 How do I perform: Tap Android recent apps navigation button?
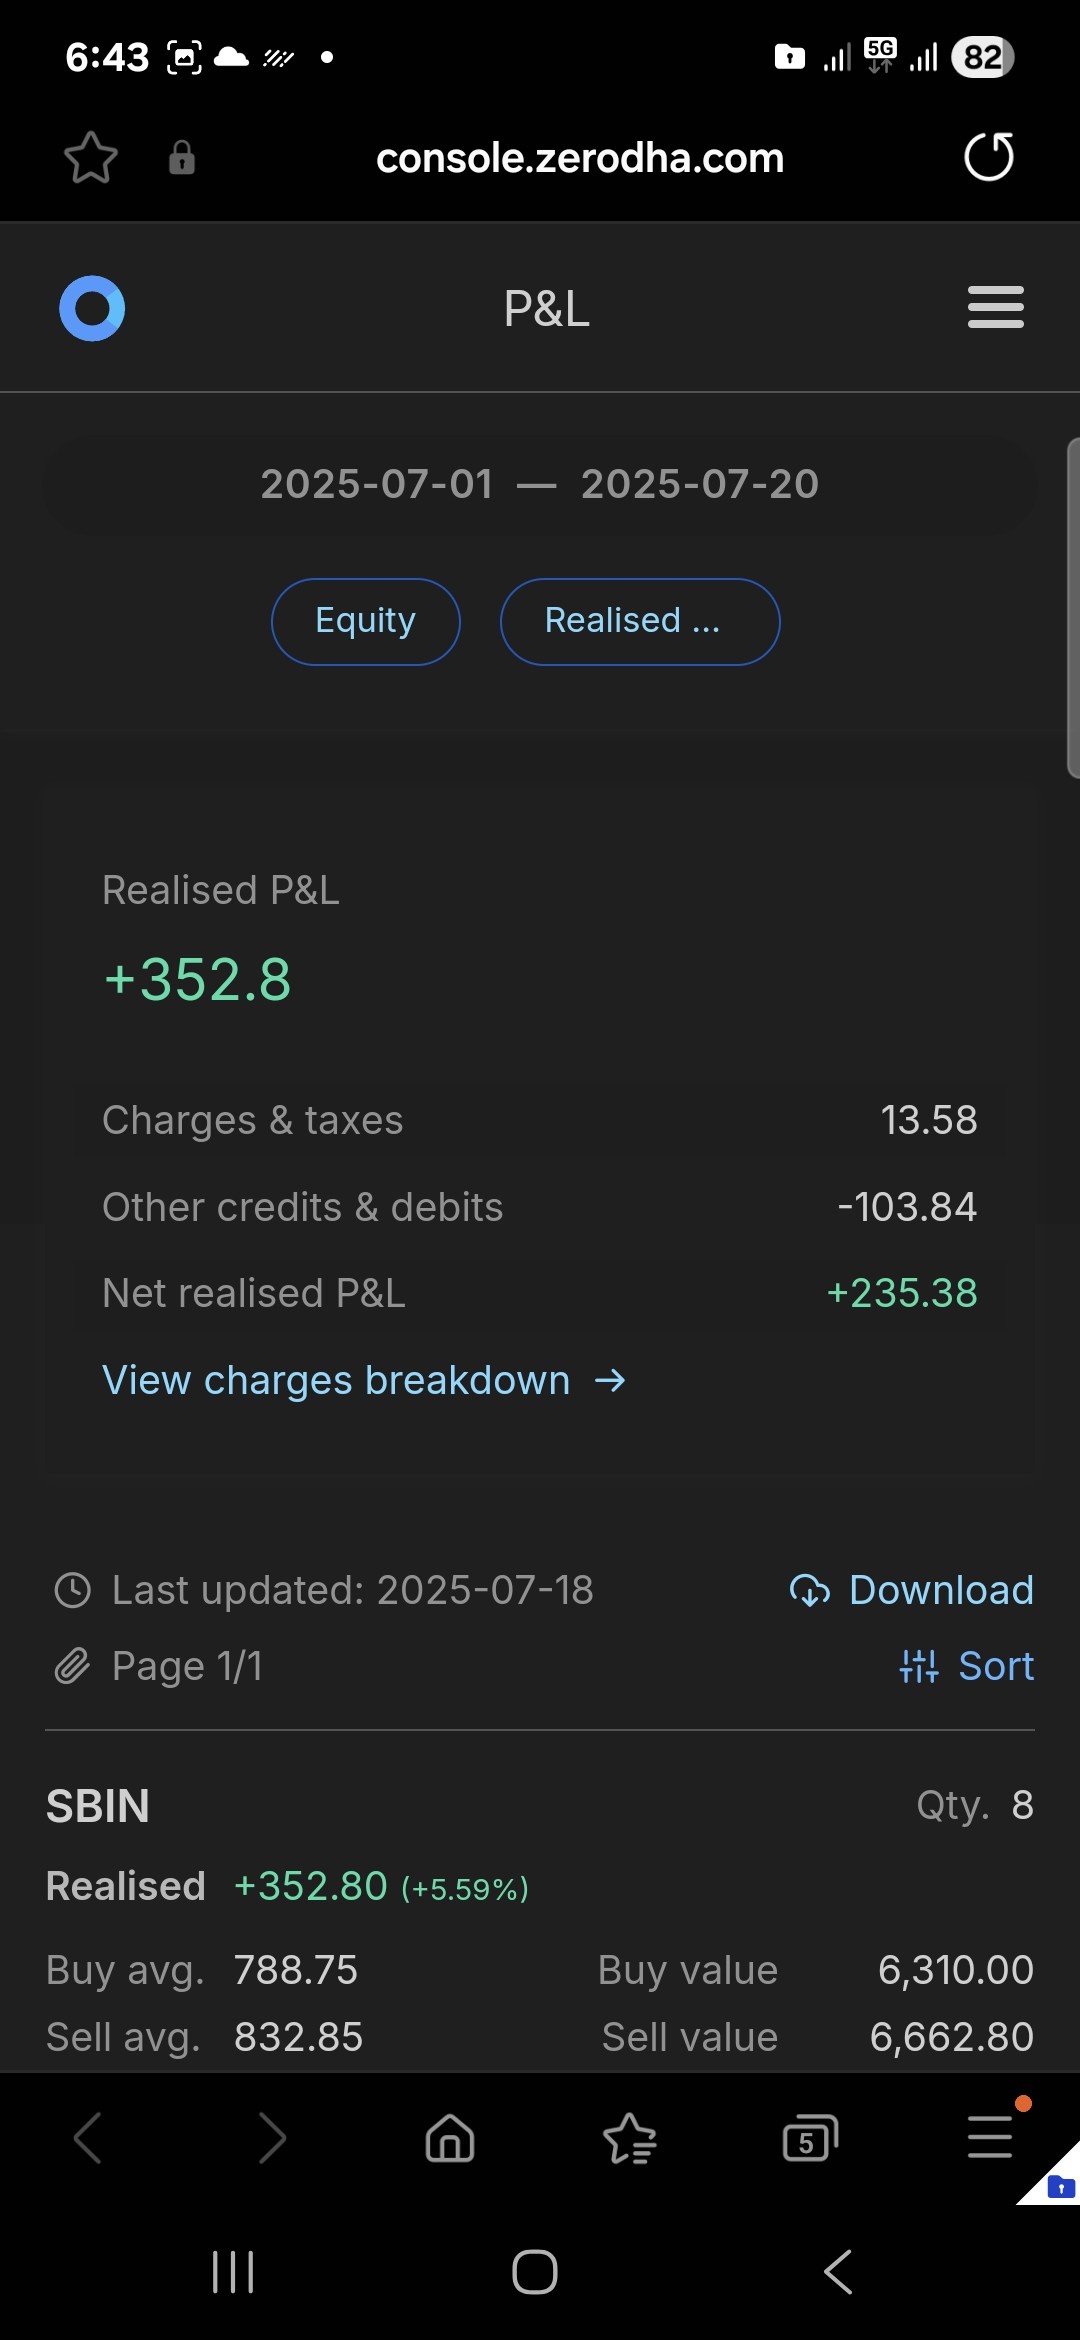tap(233, 2272)
